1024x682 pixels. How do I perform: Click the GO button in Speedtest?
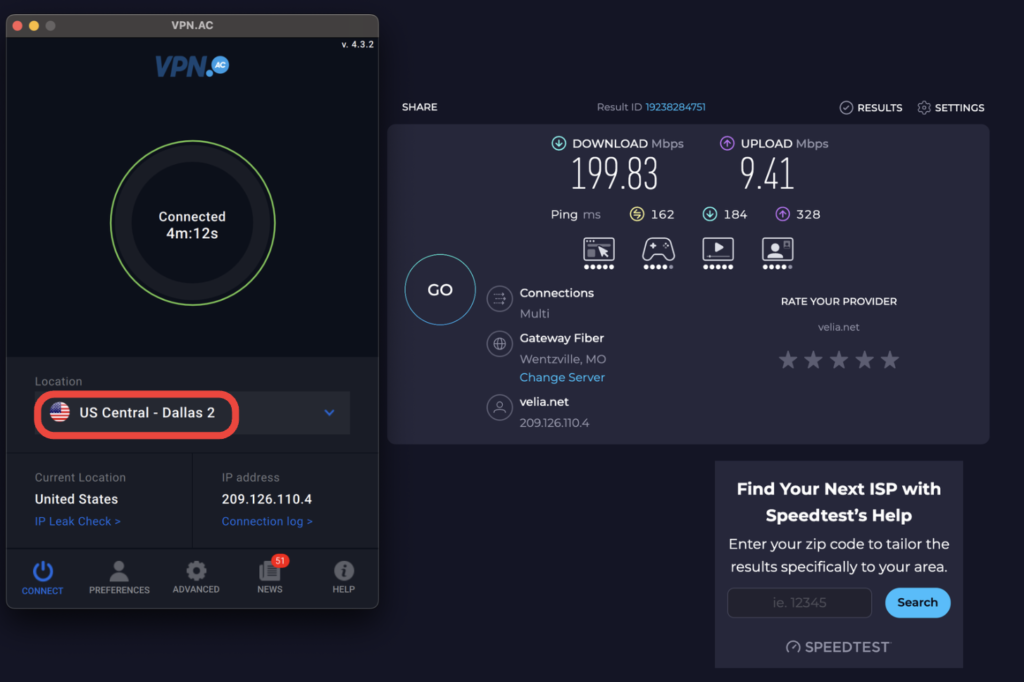coord(440,289)
